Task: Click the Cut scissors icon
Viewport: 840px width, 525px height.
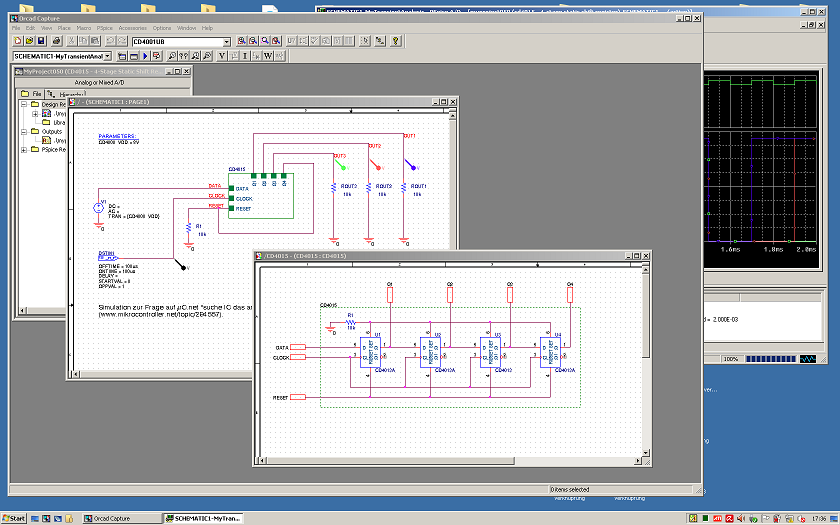Action: coord(72,41)
